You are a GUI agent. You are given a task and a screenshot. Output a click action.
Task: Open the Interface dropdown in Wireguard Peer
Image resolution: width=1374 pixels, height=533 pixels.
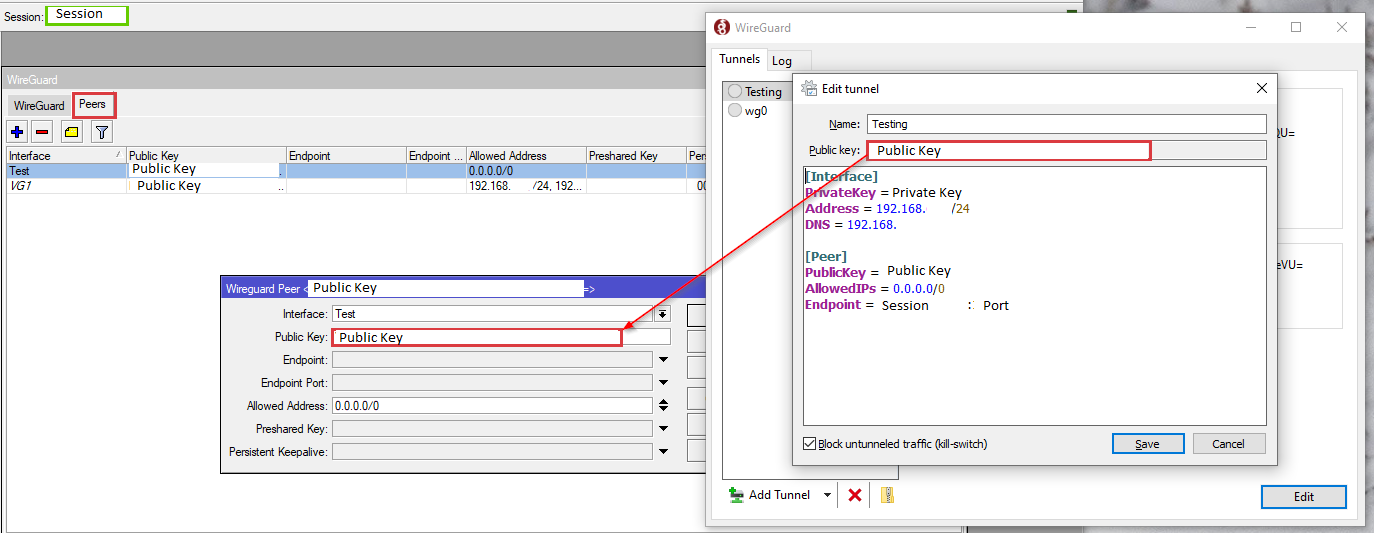pyautogui.click(x=662, y=314)
